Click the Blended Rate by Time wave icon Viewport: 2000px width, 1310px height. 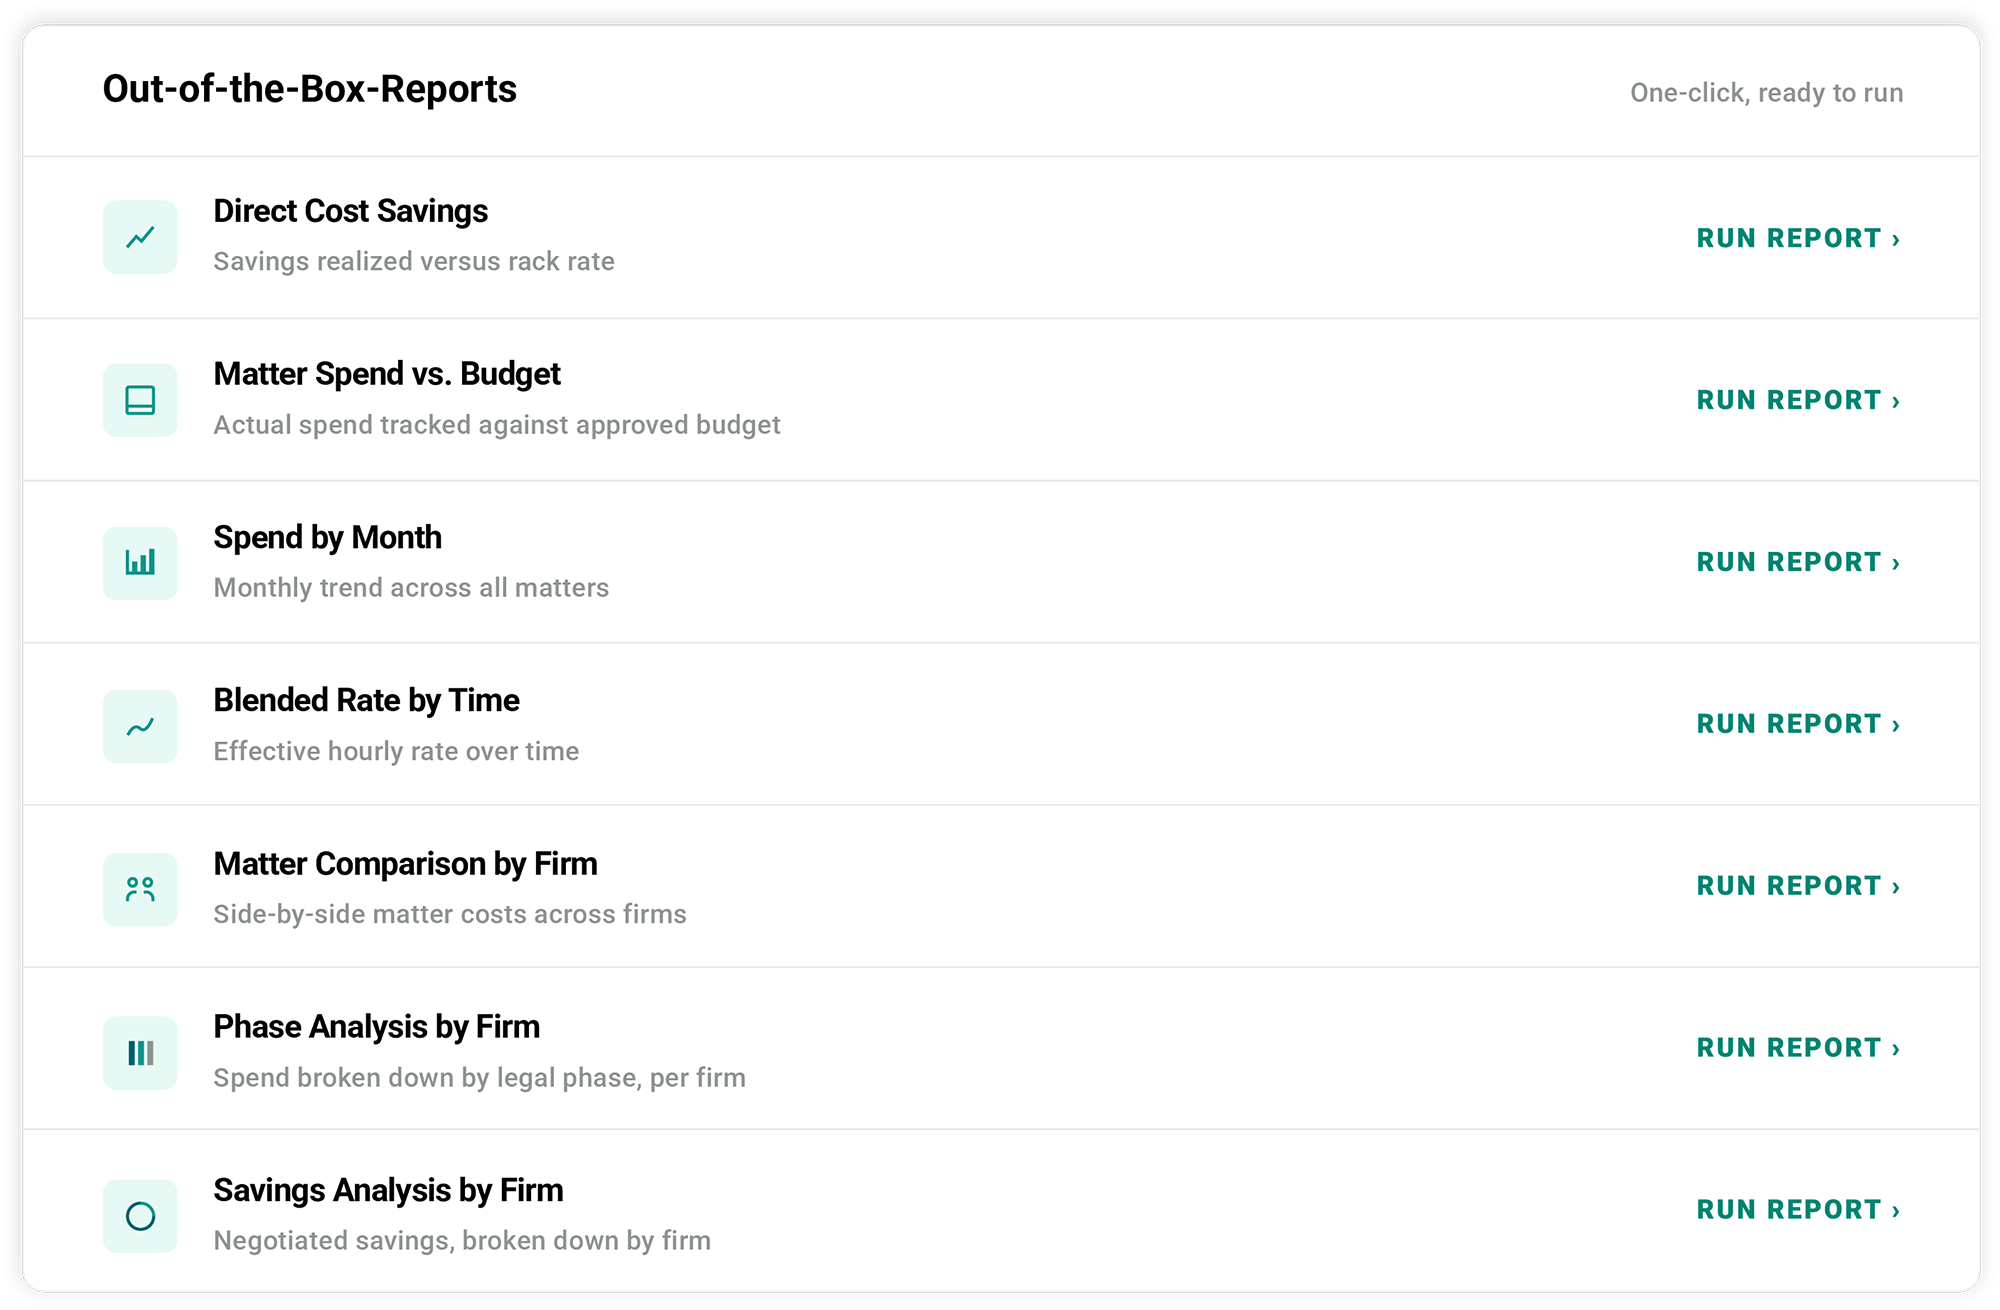pos(140,726)
